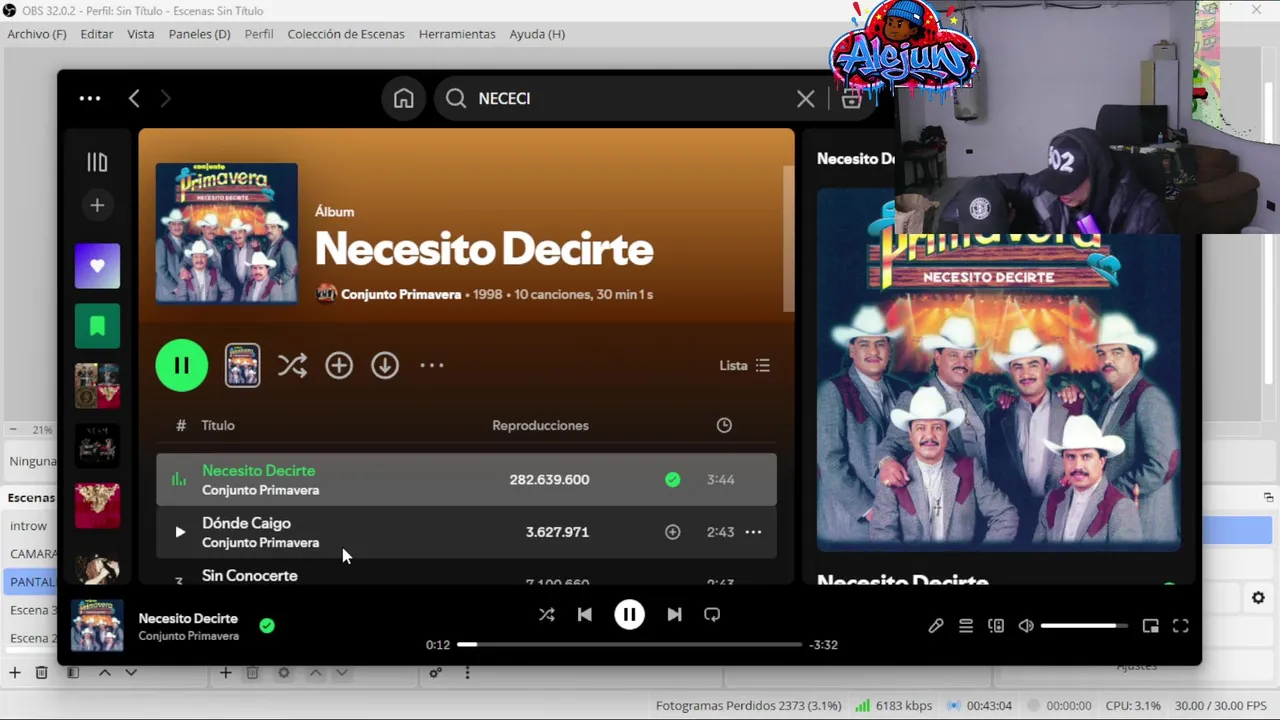Open OBS Editar menu
The width and height of the screenshot is (1280, 720).
coord(97,34)
